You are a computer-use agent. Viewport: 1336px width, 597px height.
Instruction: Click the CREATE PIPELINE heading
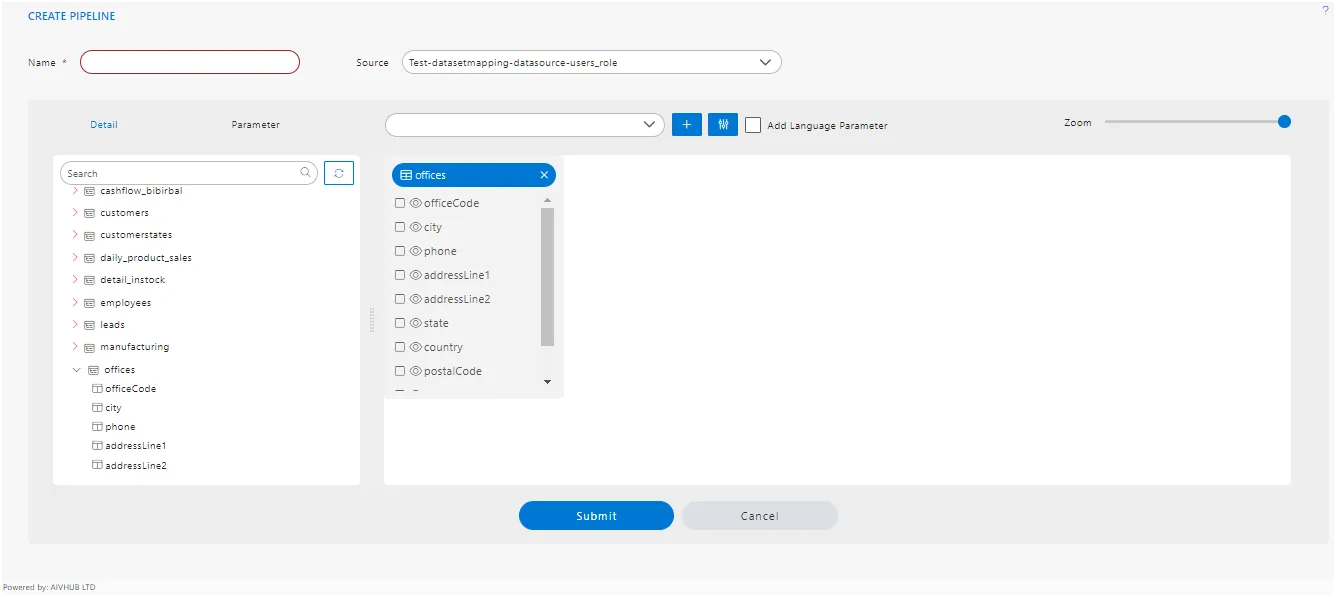(71, 16)
